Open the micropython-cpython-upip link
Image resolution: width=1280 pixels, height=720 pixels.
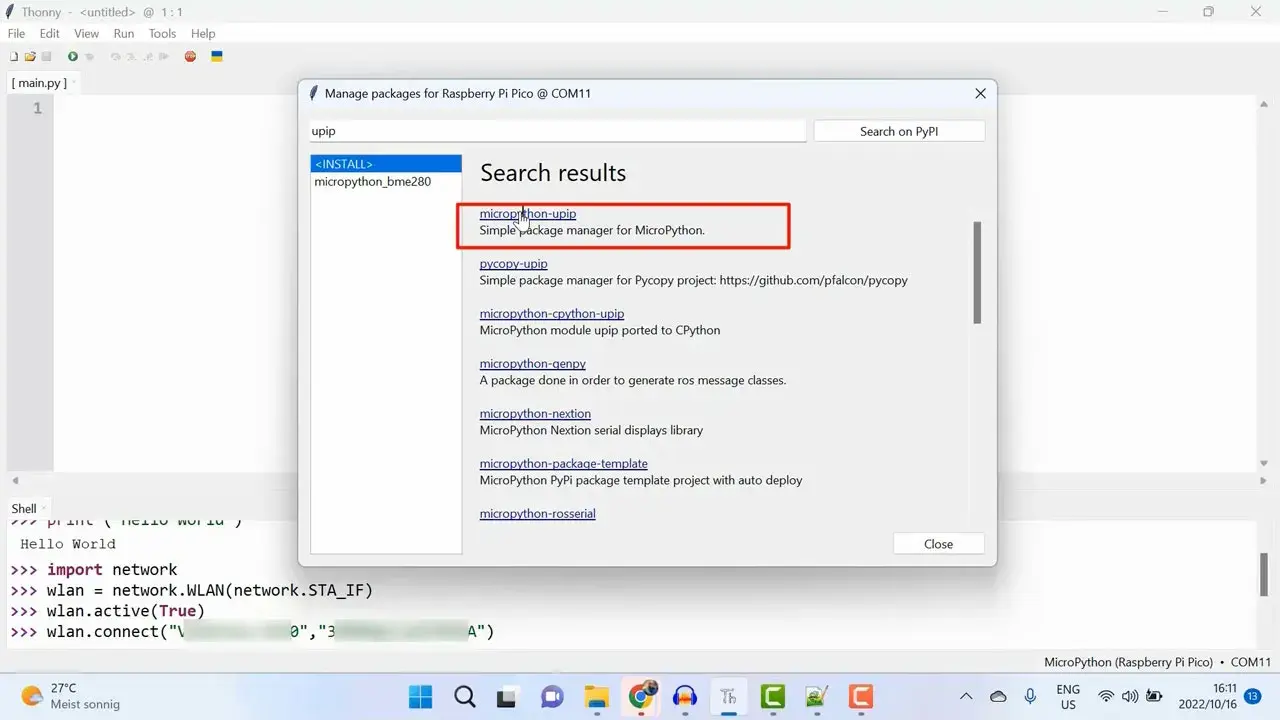(551, 314)
